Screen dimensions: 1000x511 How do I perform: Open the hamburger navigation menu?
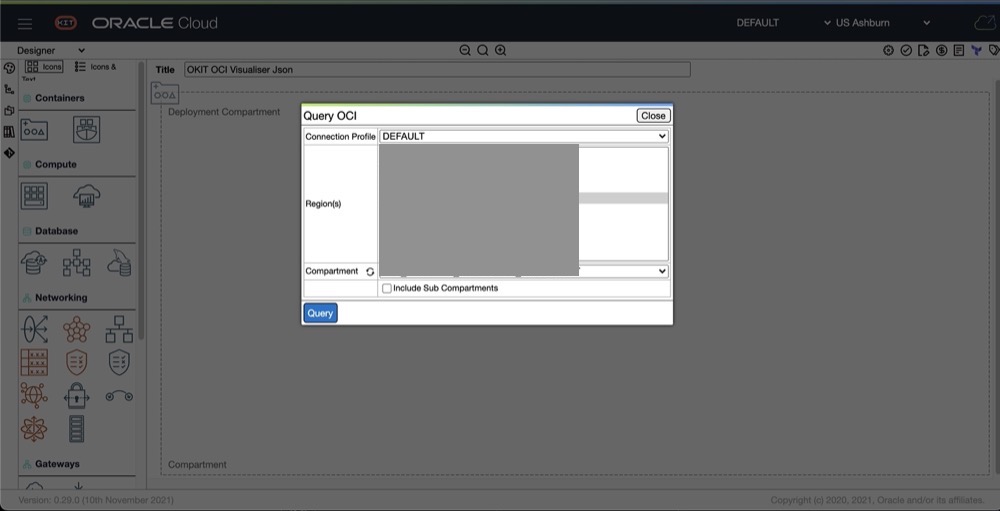pos(25,24)
